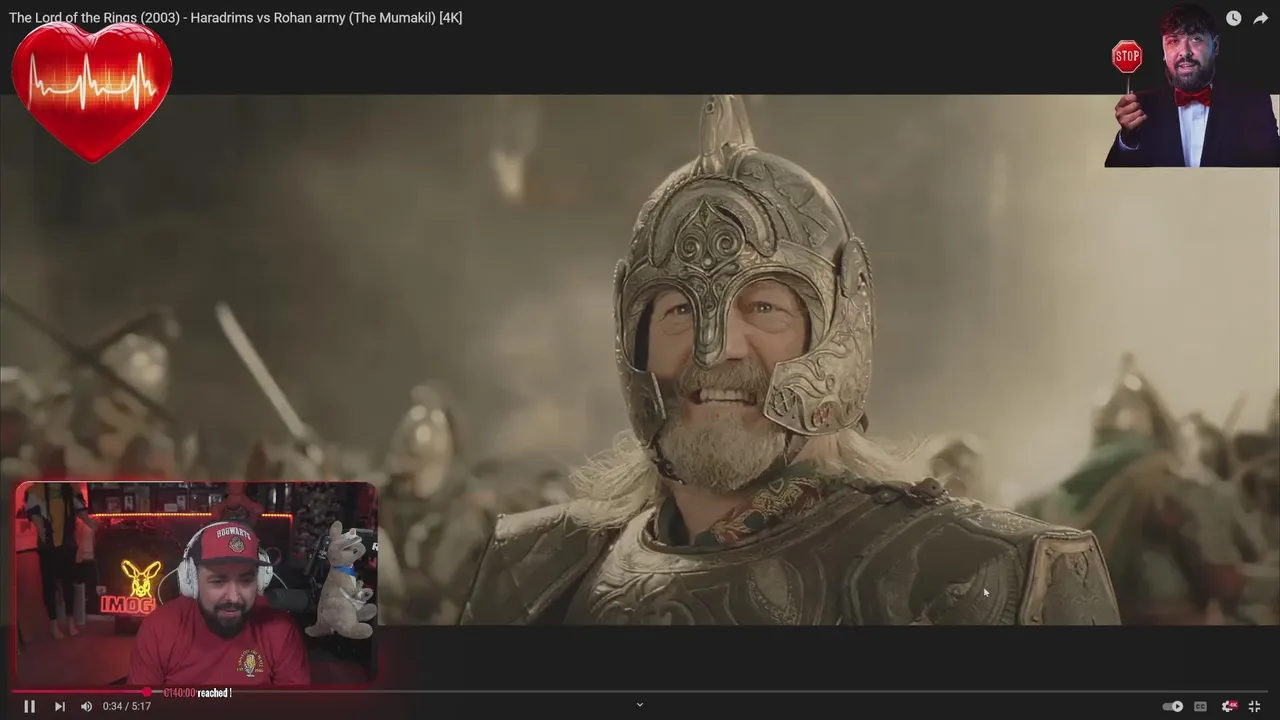Exit full screen mode

[1254, 706]
